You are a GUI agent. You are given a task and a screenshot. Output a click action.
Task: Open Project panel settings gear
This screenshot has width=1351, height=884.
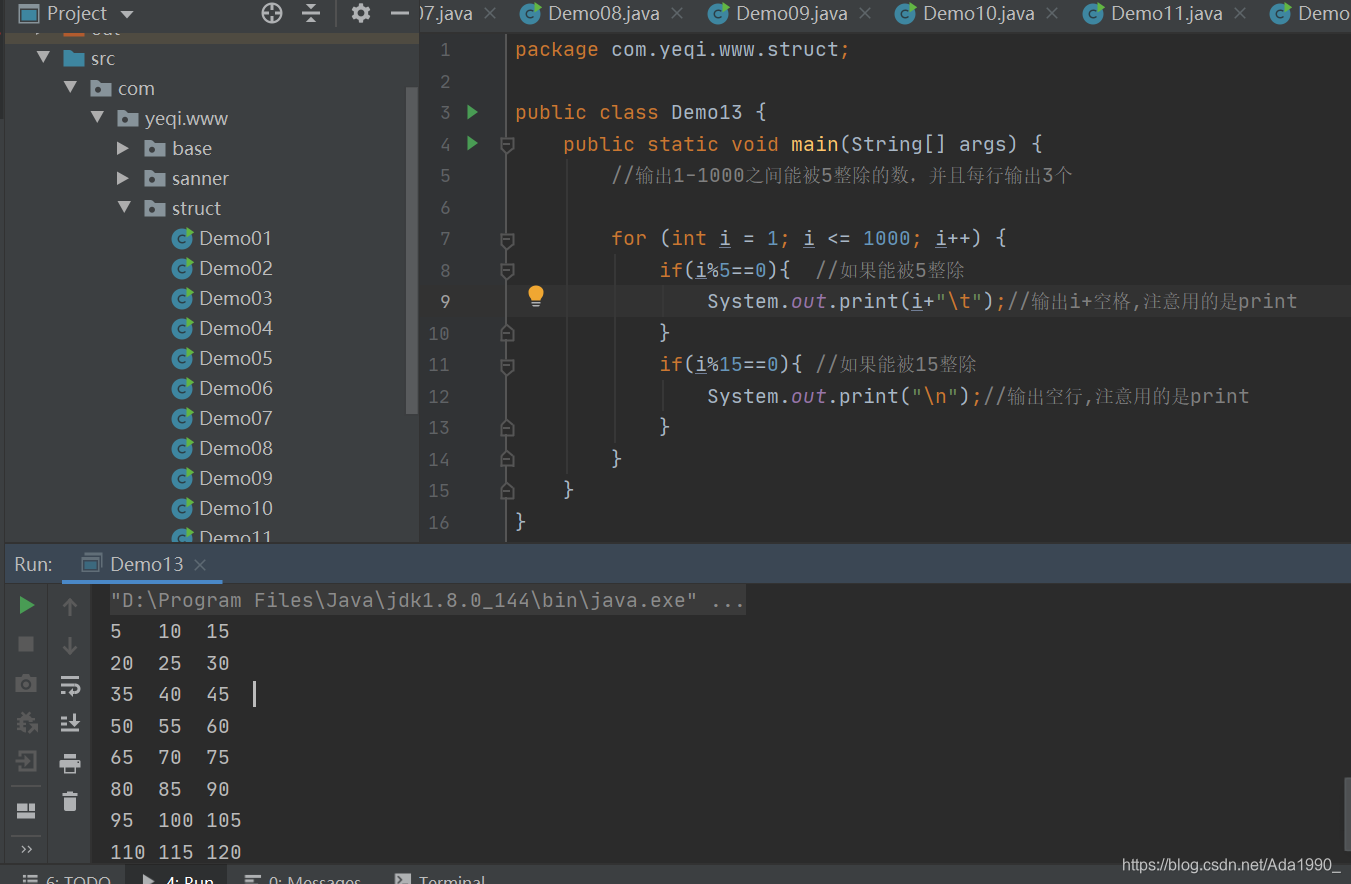pyautogui.click(x=360, y=13)
